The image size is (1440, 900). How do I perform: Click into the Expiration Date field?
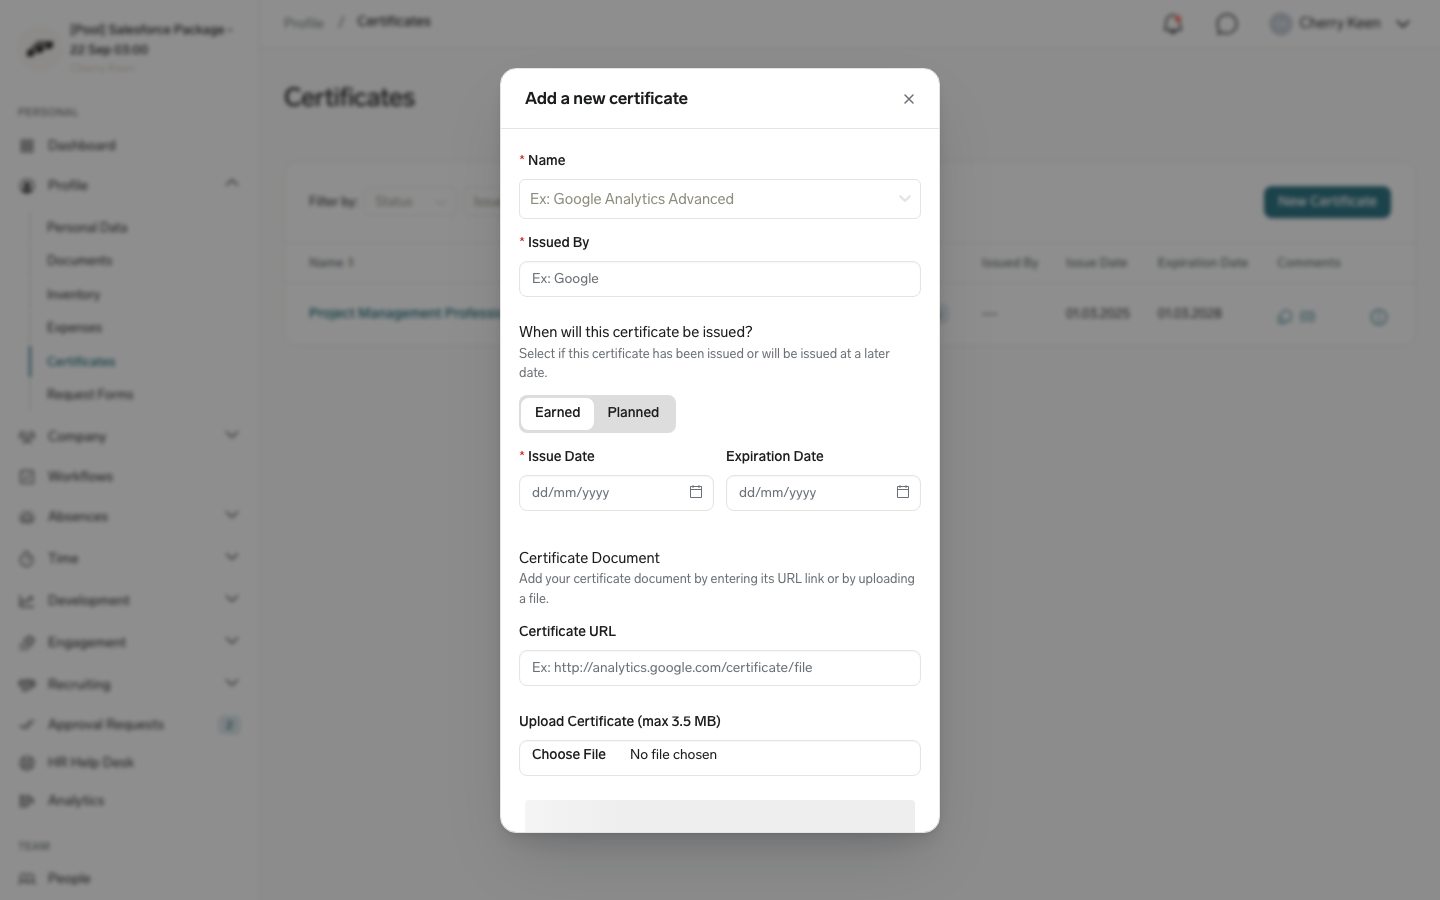pyautogui.click(x=823, y=493)
